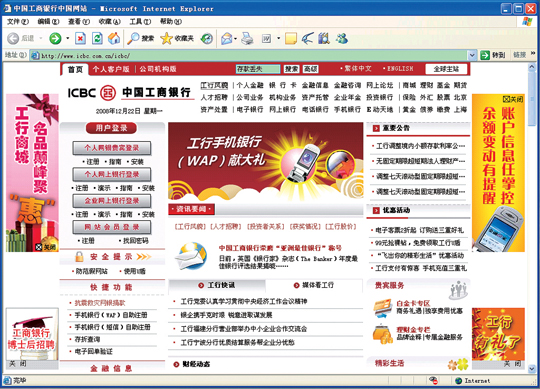
Task: Refresh the page with toolbar icon
Action: [x=97, y=38]
